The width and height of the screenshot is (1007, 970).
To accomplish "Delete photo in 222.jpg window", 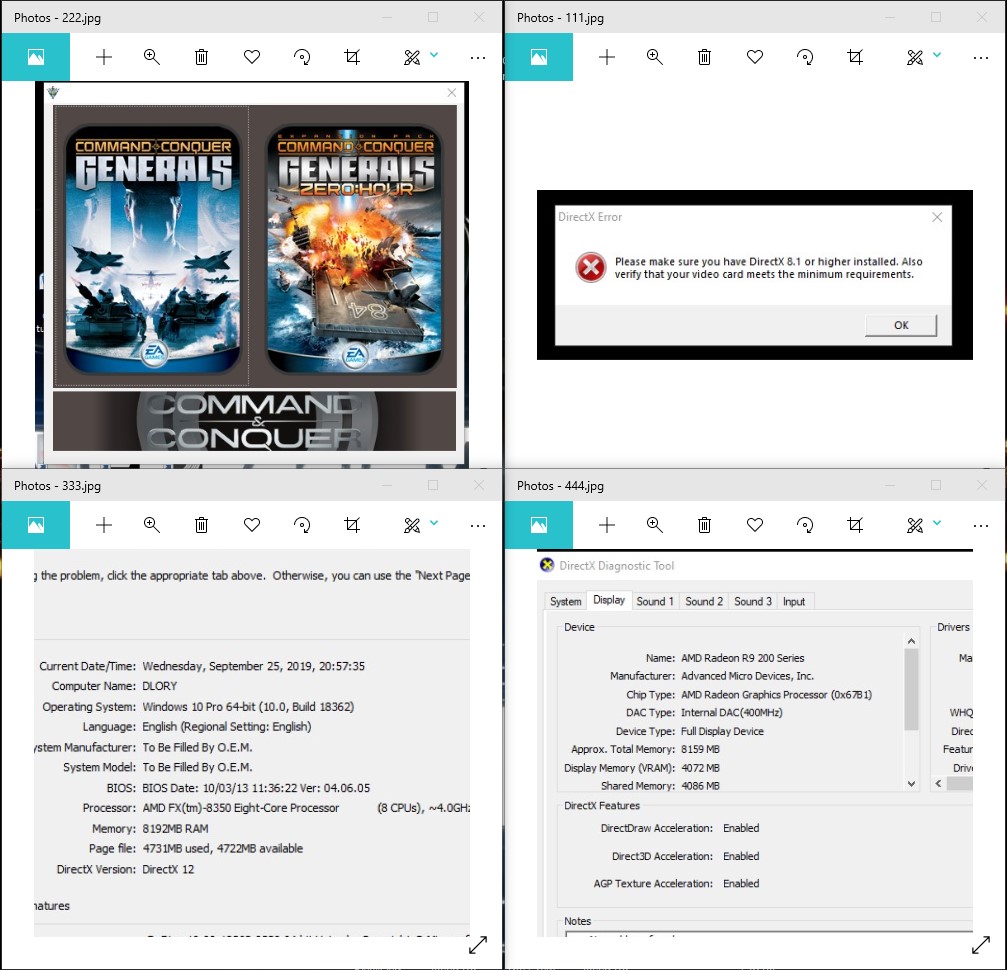I will tap(201, 57).
